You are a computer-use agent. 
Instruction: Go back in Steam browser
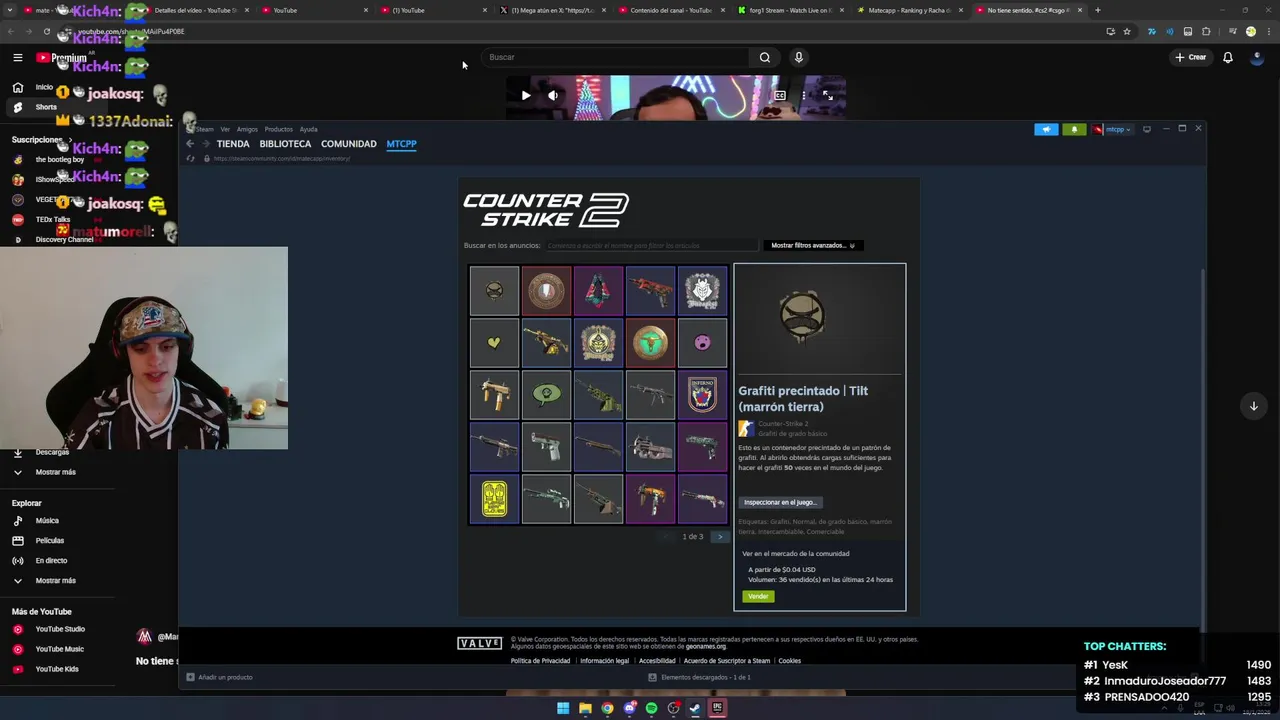coord(190,144)
